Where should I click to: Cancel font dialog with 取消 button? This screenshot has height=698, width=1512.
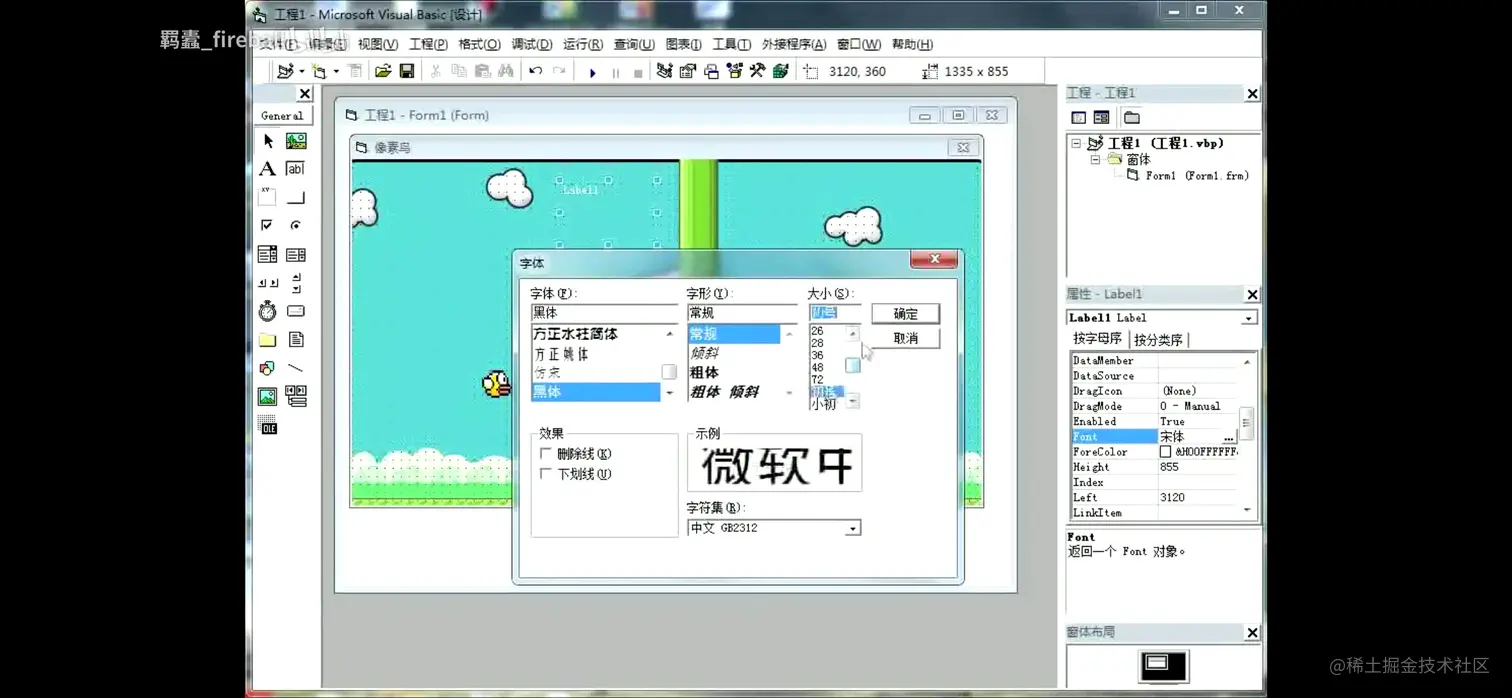(x=905, y=338)
